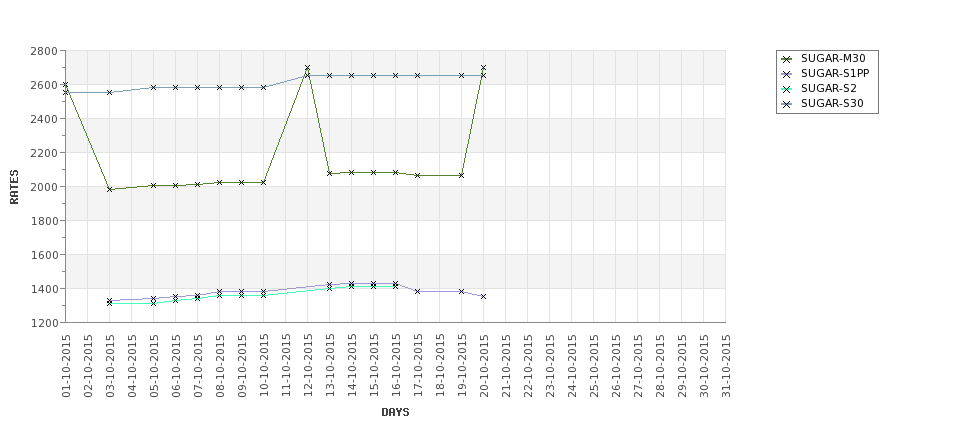The height and width of the screenshot is (429, 975).
Task: Click the 1800 y-axis tick label
Action: [44, 221]
